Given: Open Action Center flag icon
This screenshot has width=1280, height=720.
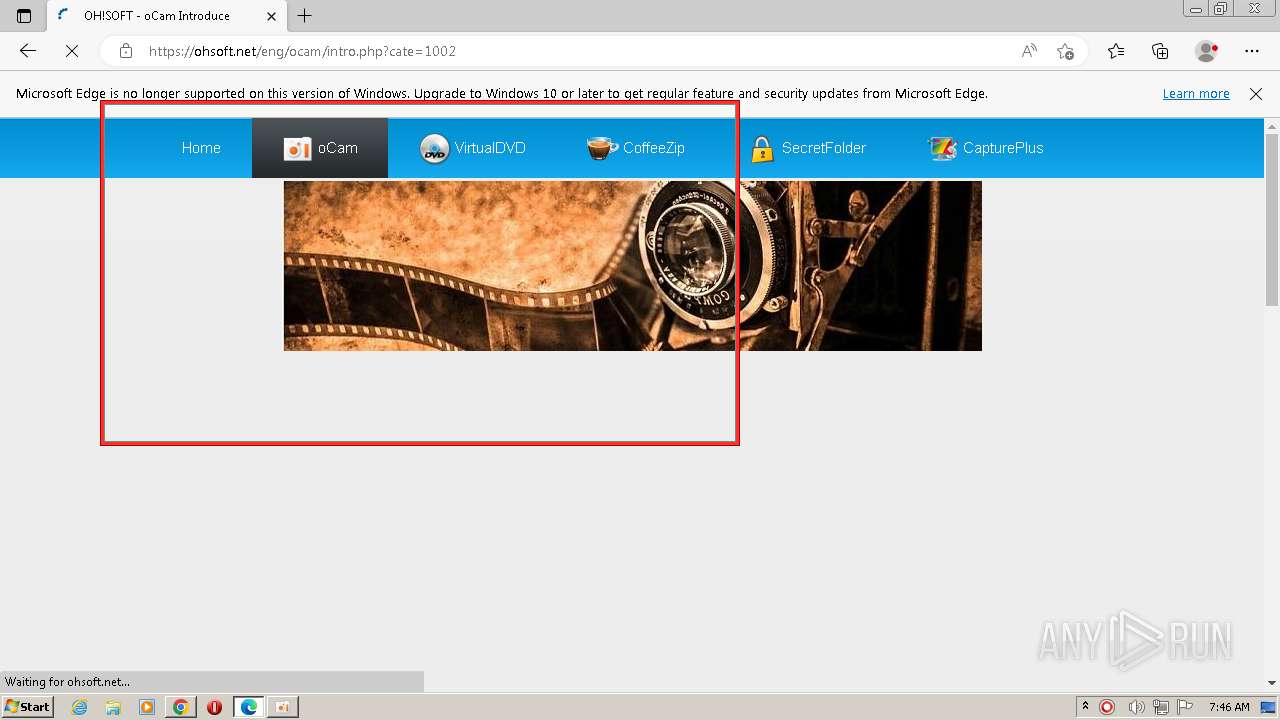Looking at the screenshot, I should [1185, 707].
